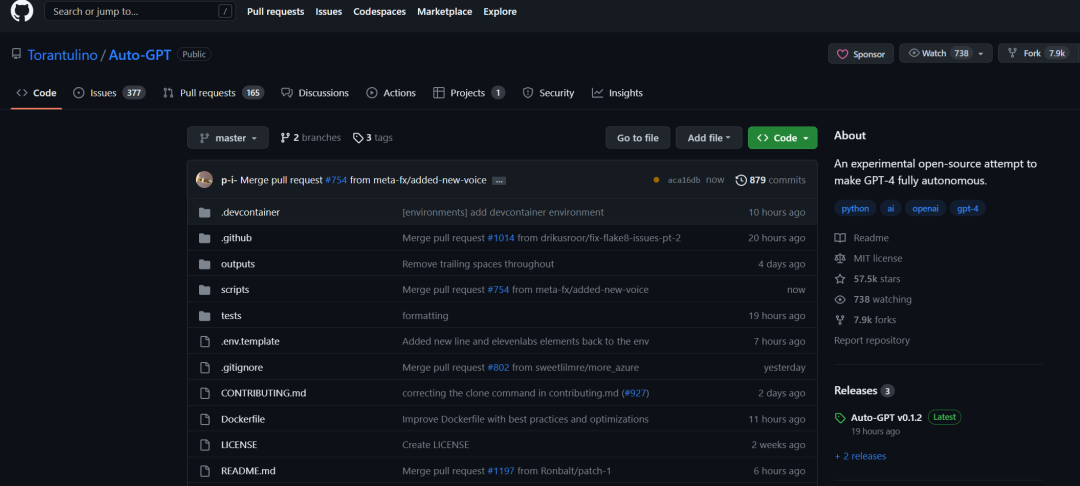This screenshot has width=1080, height=486.
Task: Open the GitHub home logo
Action: pos(22,11)
